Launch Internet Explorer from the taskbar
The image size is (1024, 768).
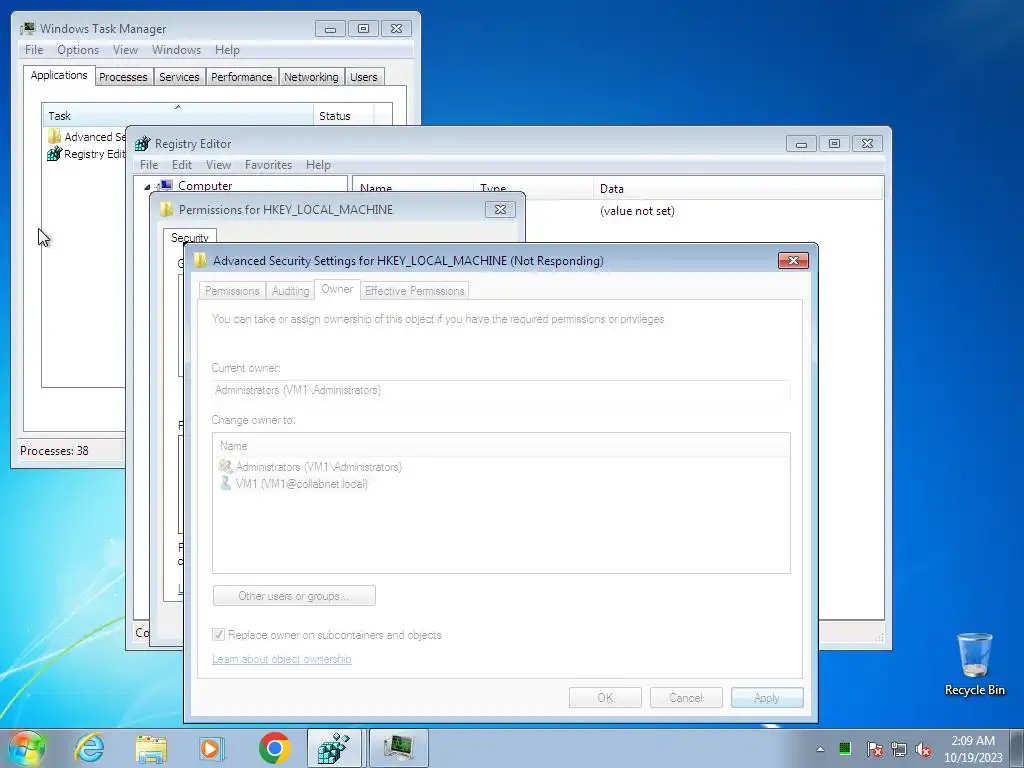pyautogui.click(x=89, y=748)
